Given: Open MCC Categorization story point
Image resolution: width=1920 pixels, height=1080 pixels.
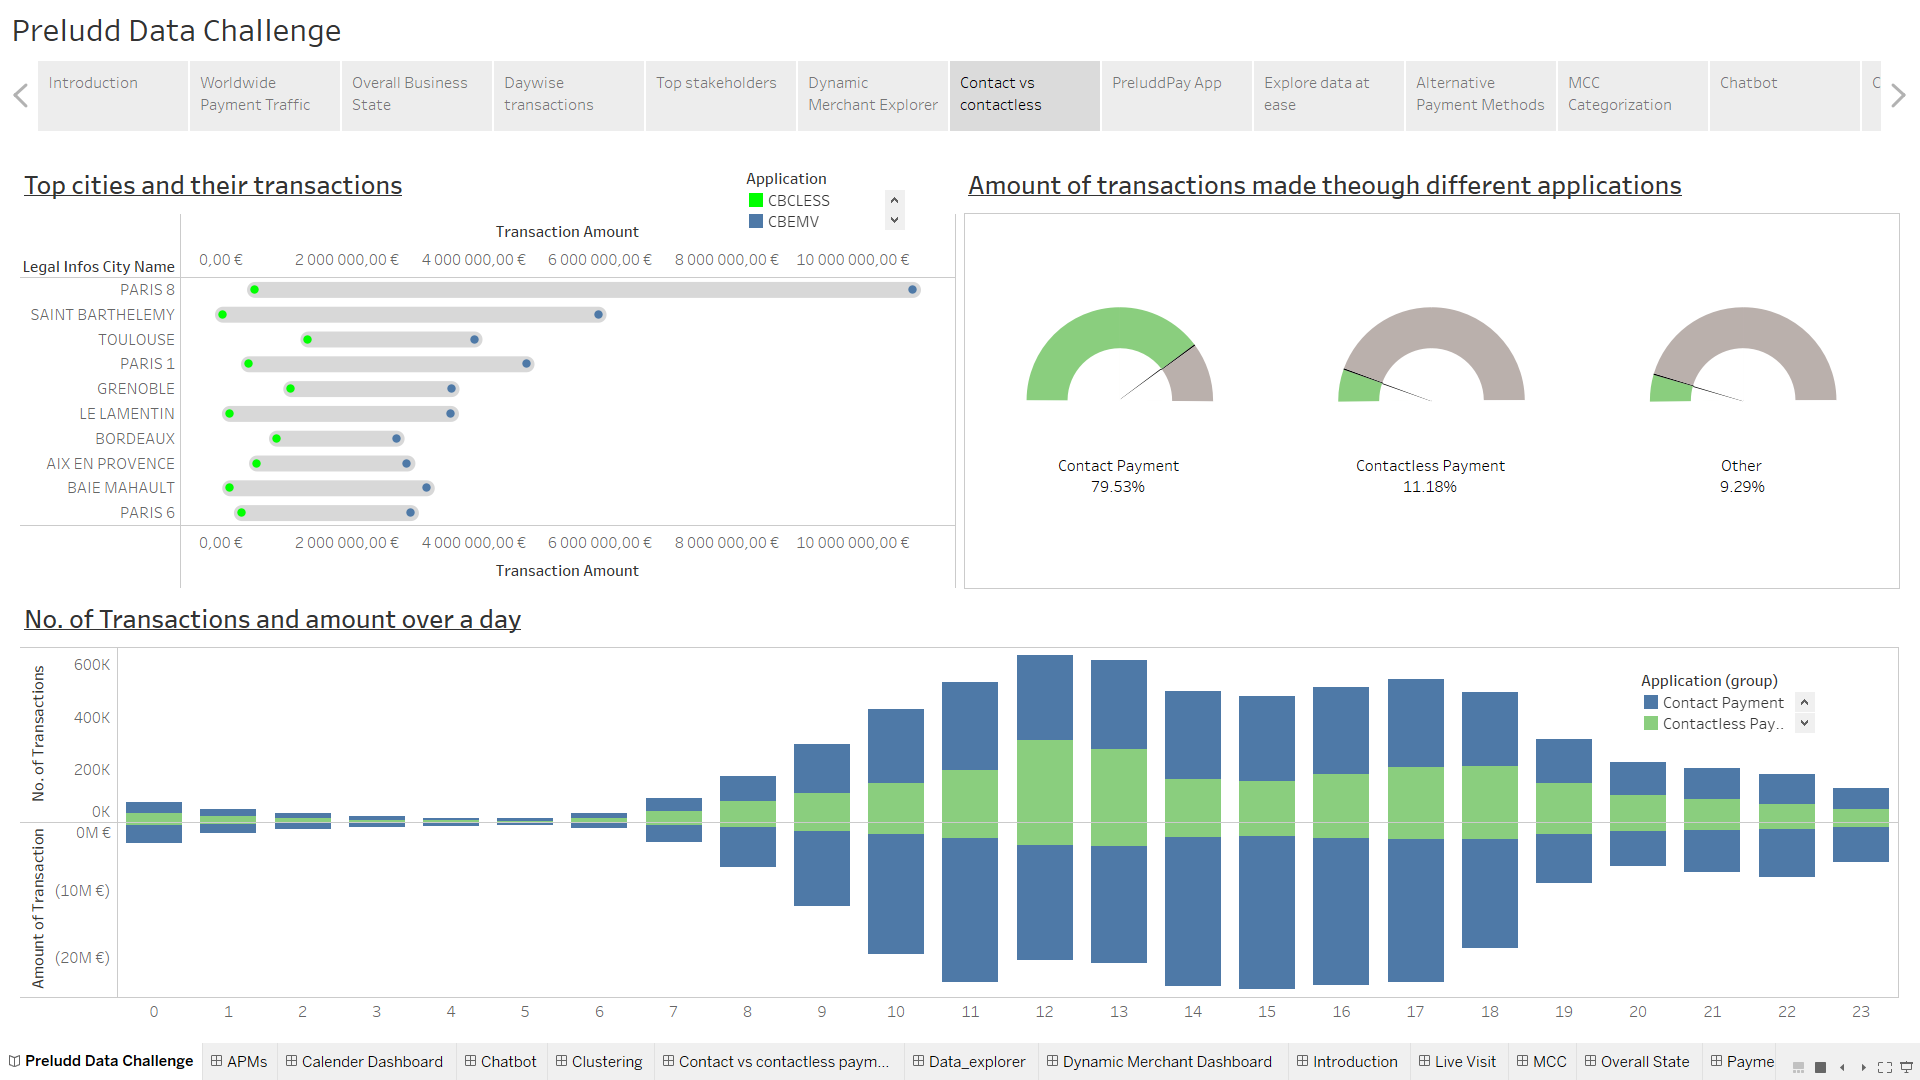Looking at the screenshot, I should click(1632, 96).
